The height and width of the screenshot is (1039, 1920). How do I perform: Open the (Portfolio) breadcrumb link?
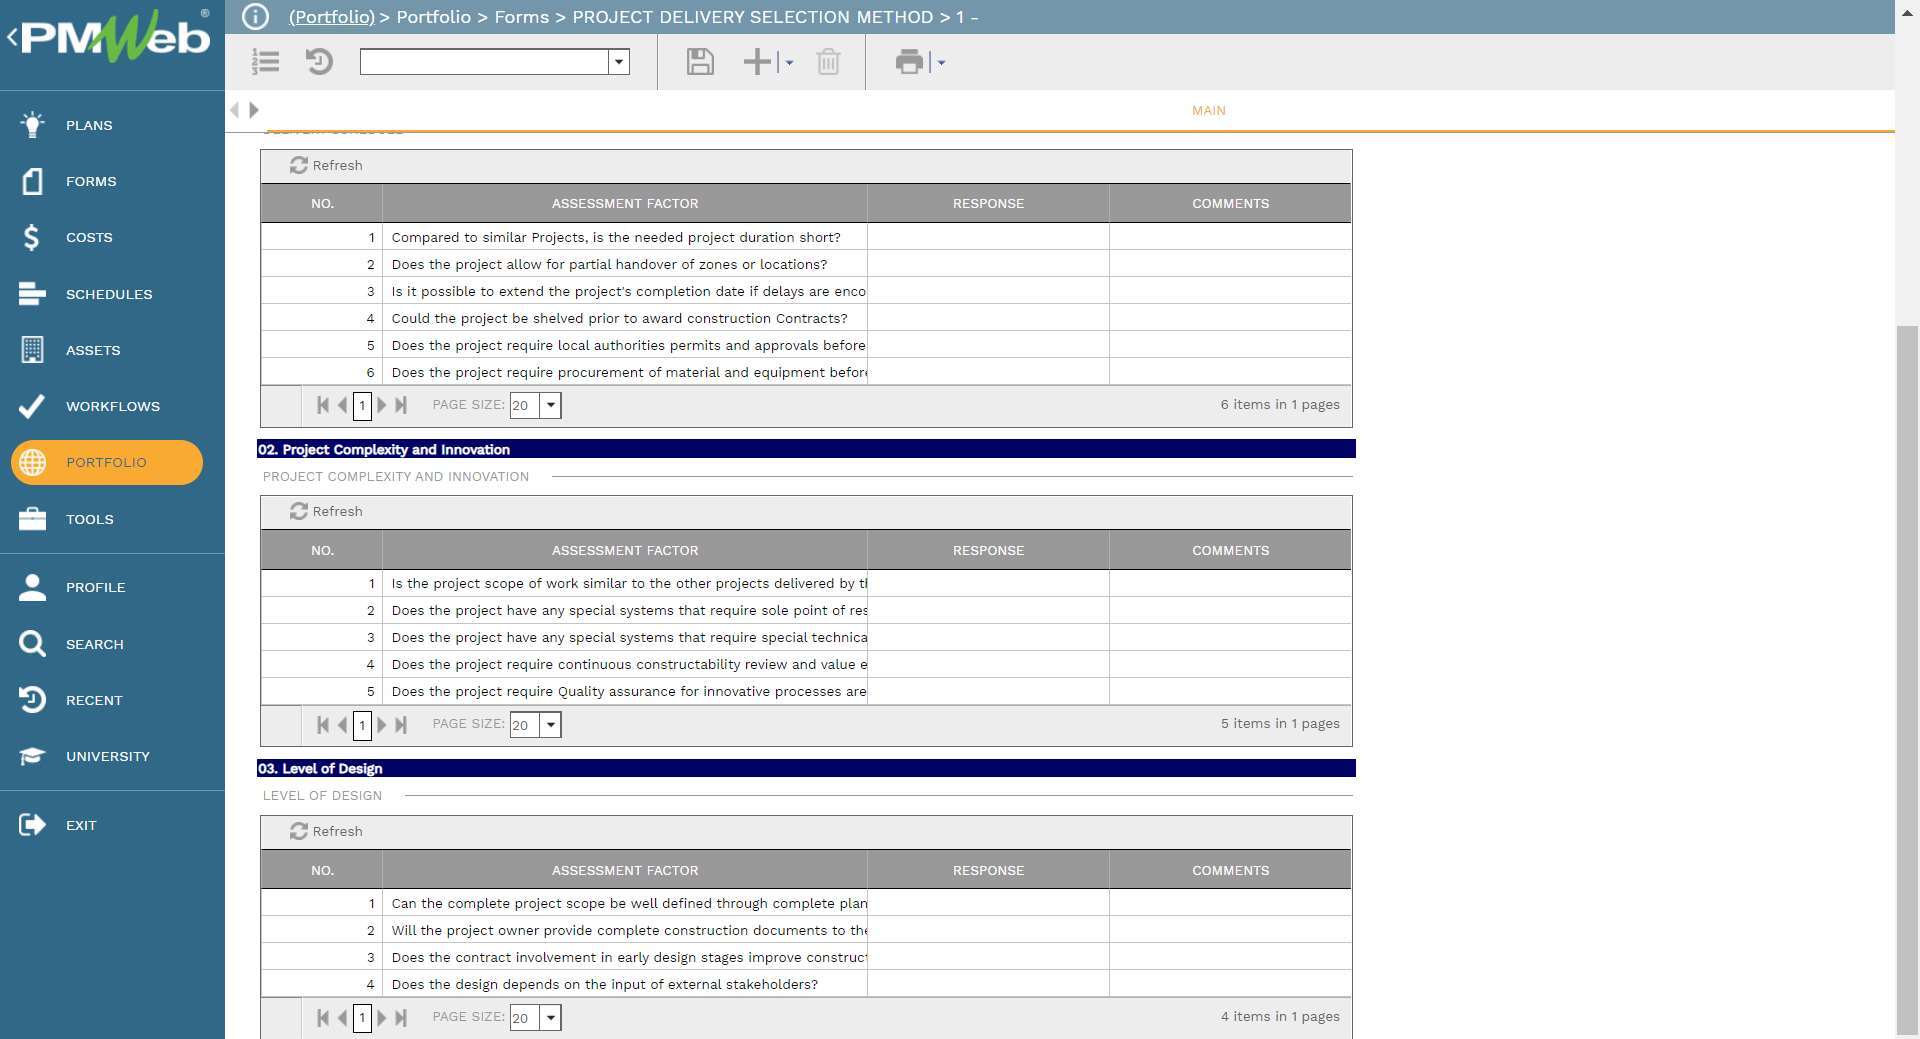tap(331, 17)
